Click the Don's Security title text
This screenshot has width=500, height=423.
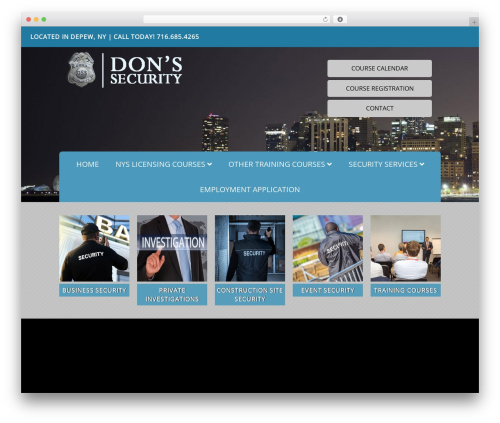pos(146,70)
